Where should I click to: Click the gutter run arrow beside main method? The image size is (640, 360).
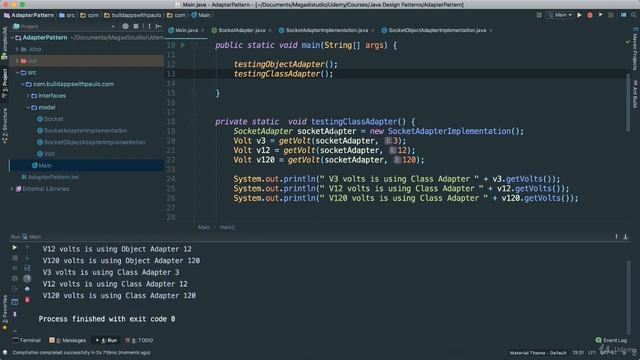tap(183, 45)
